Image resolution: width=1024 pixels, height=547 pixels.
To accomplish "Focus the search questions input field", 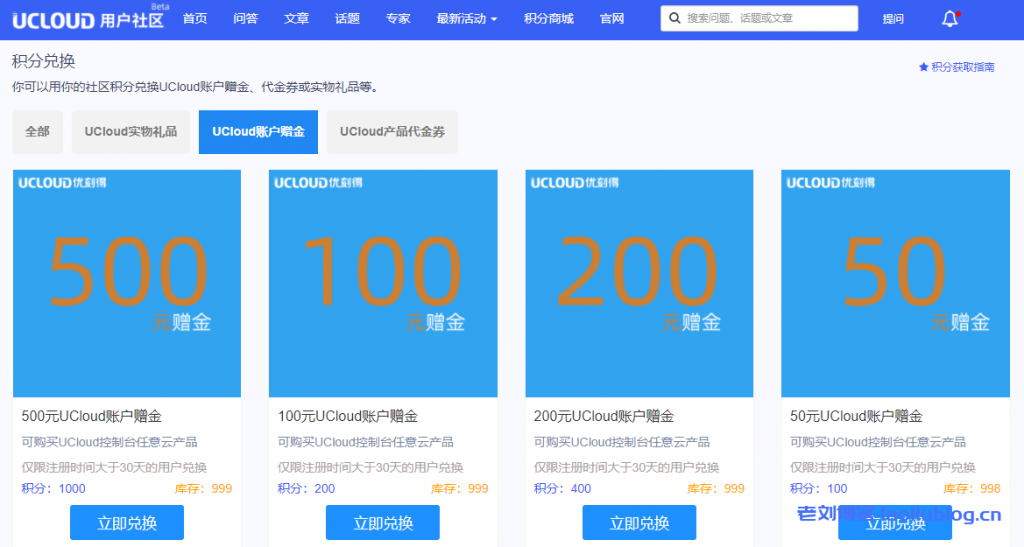I will (x=768, y=19).
